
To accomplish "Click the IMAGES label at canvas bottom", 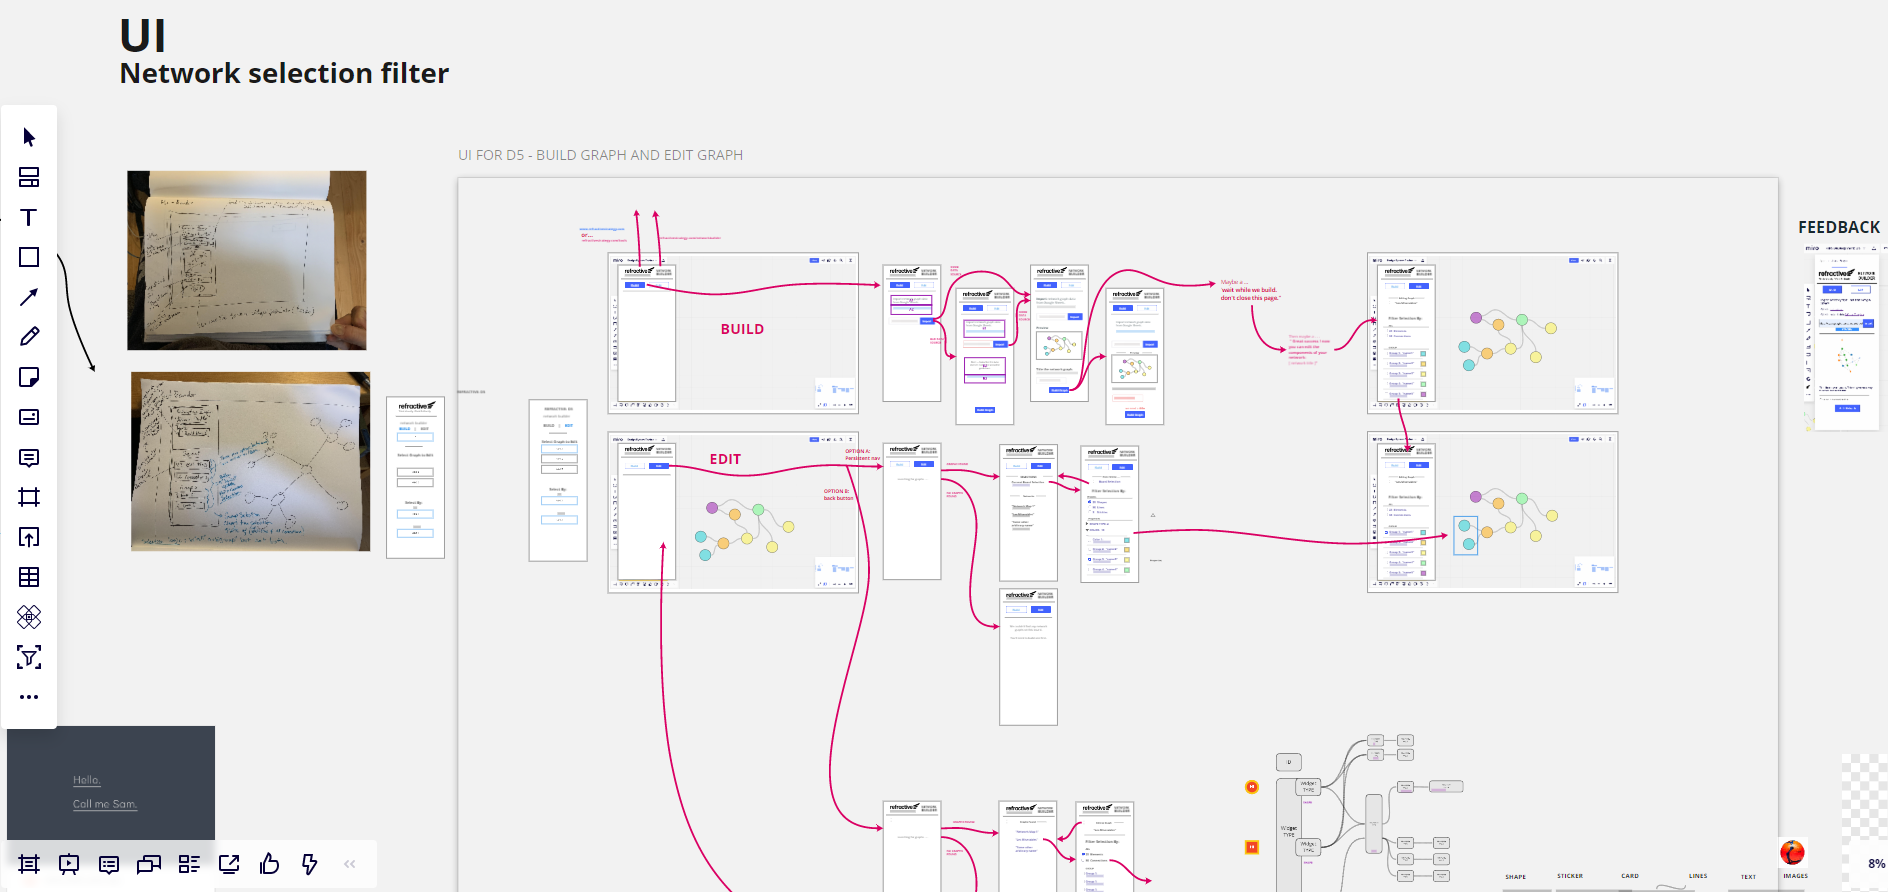I will click(x=1795, y=876).
